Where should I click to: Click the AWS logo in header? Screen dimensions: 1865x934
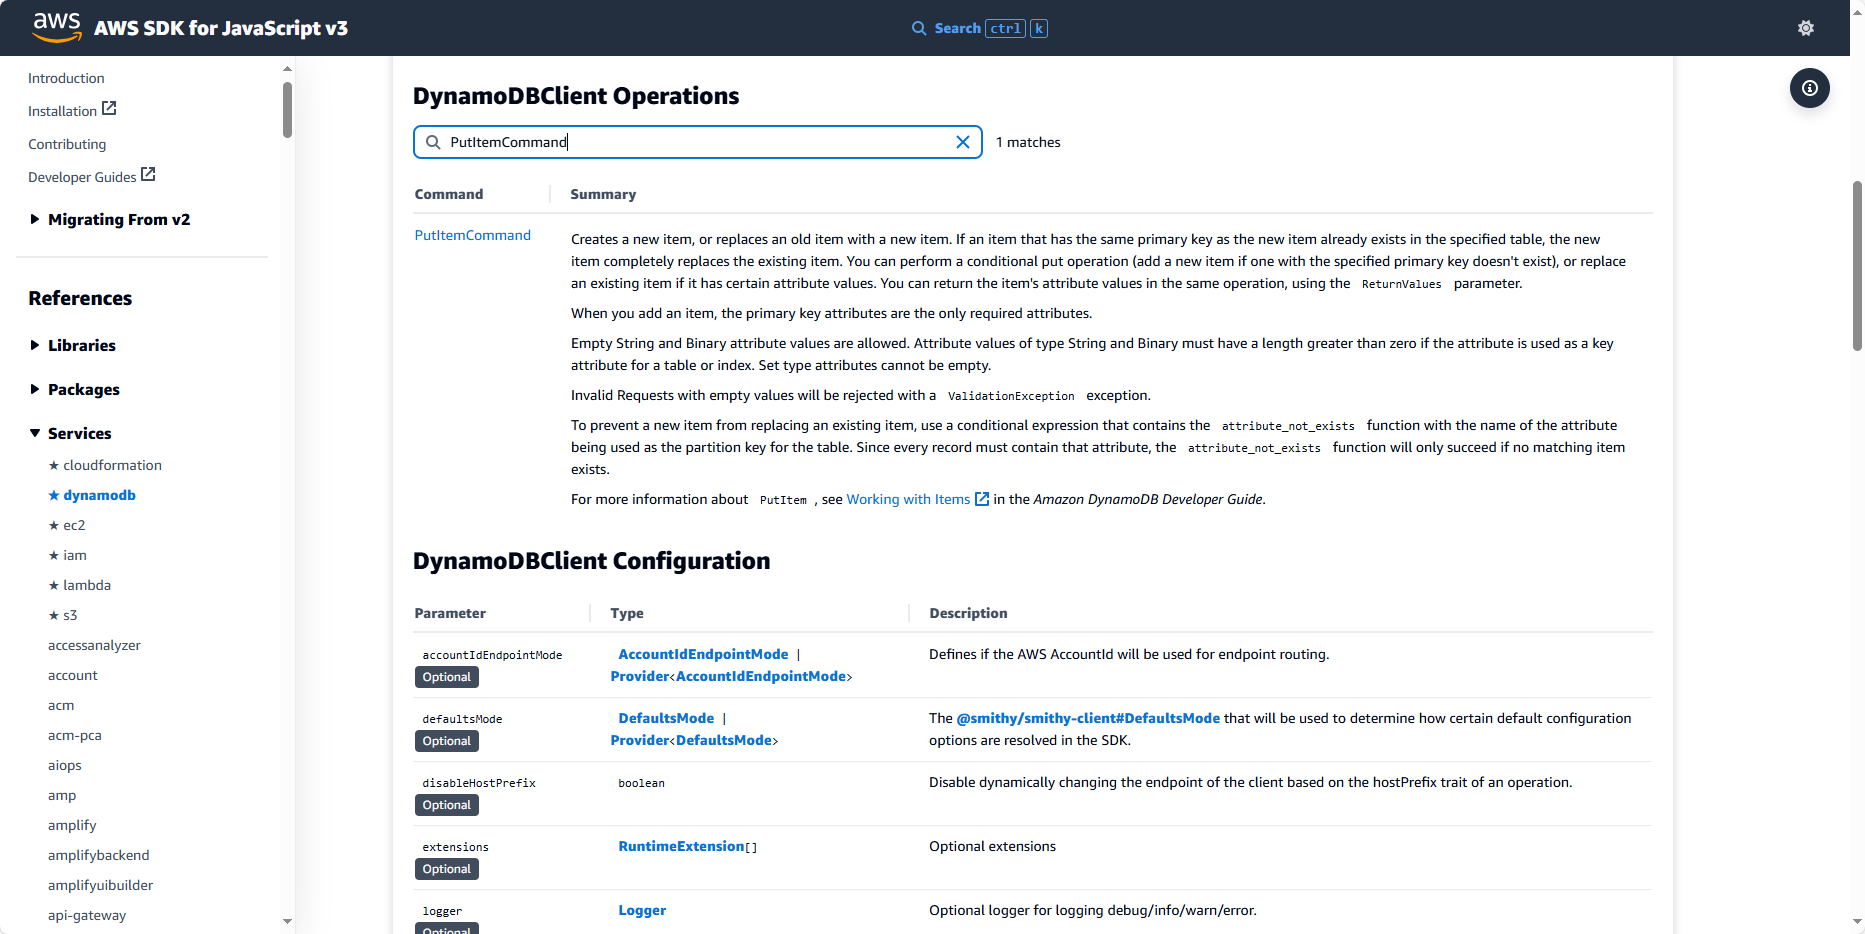click(x=56, y=27)
